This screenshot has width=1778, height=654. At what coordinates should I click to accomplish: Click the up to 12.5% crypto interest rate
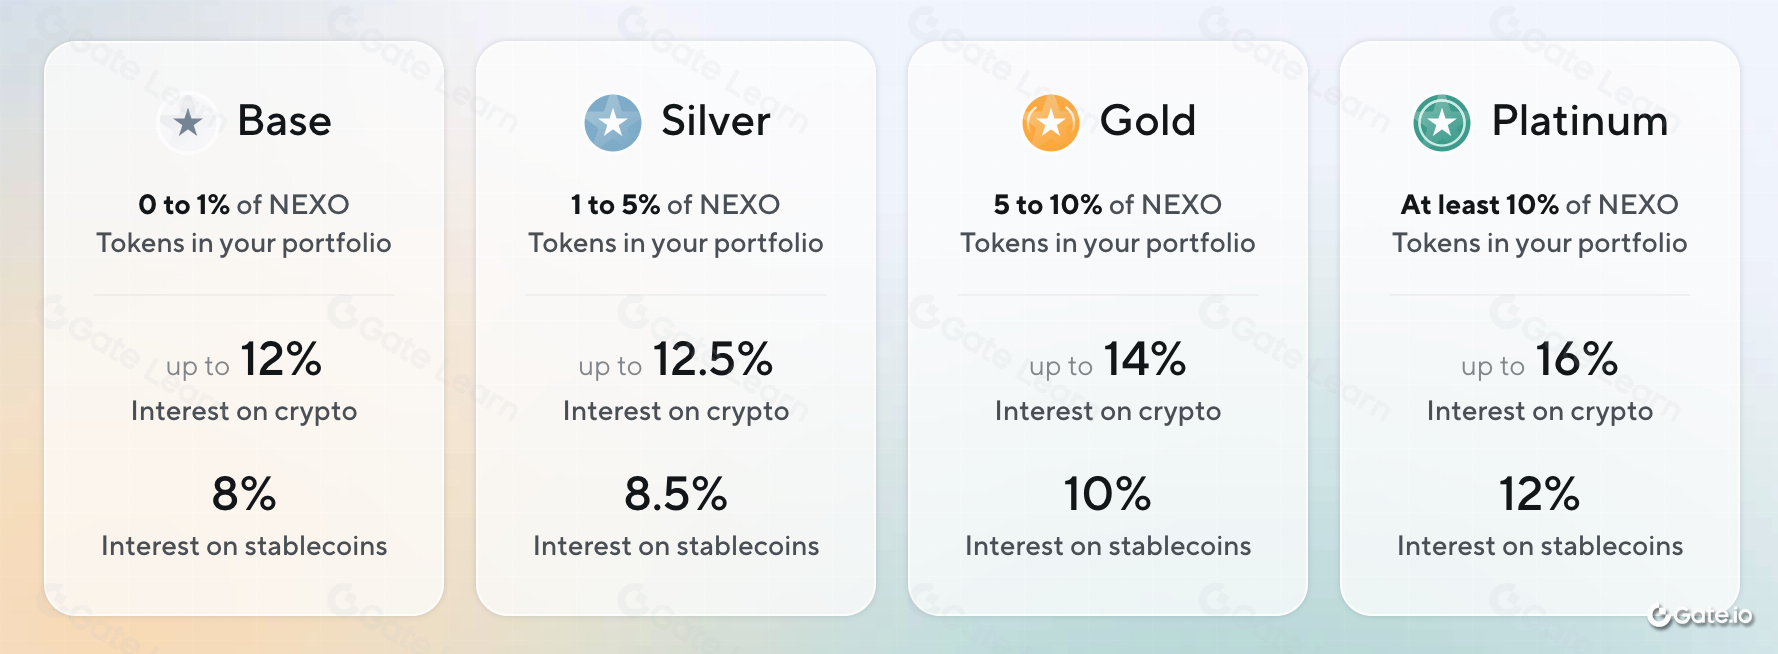[676, 360]
